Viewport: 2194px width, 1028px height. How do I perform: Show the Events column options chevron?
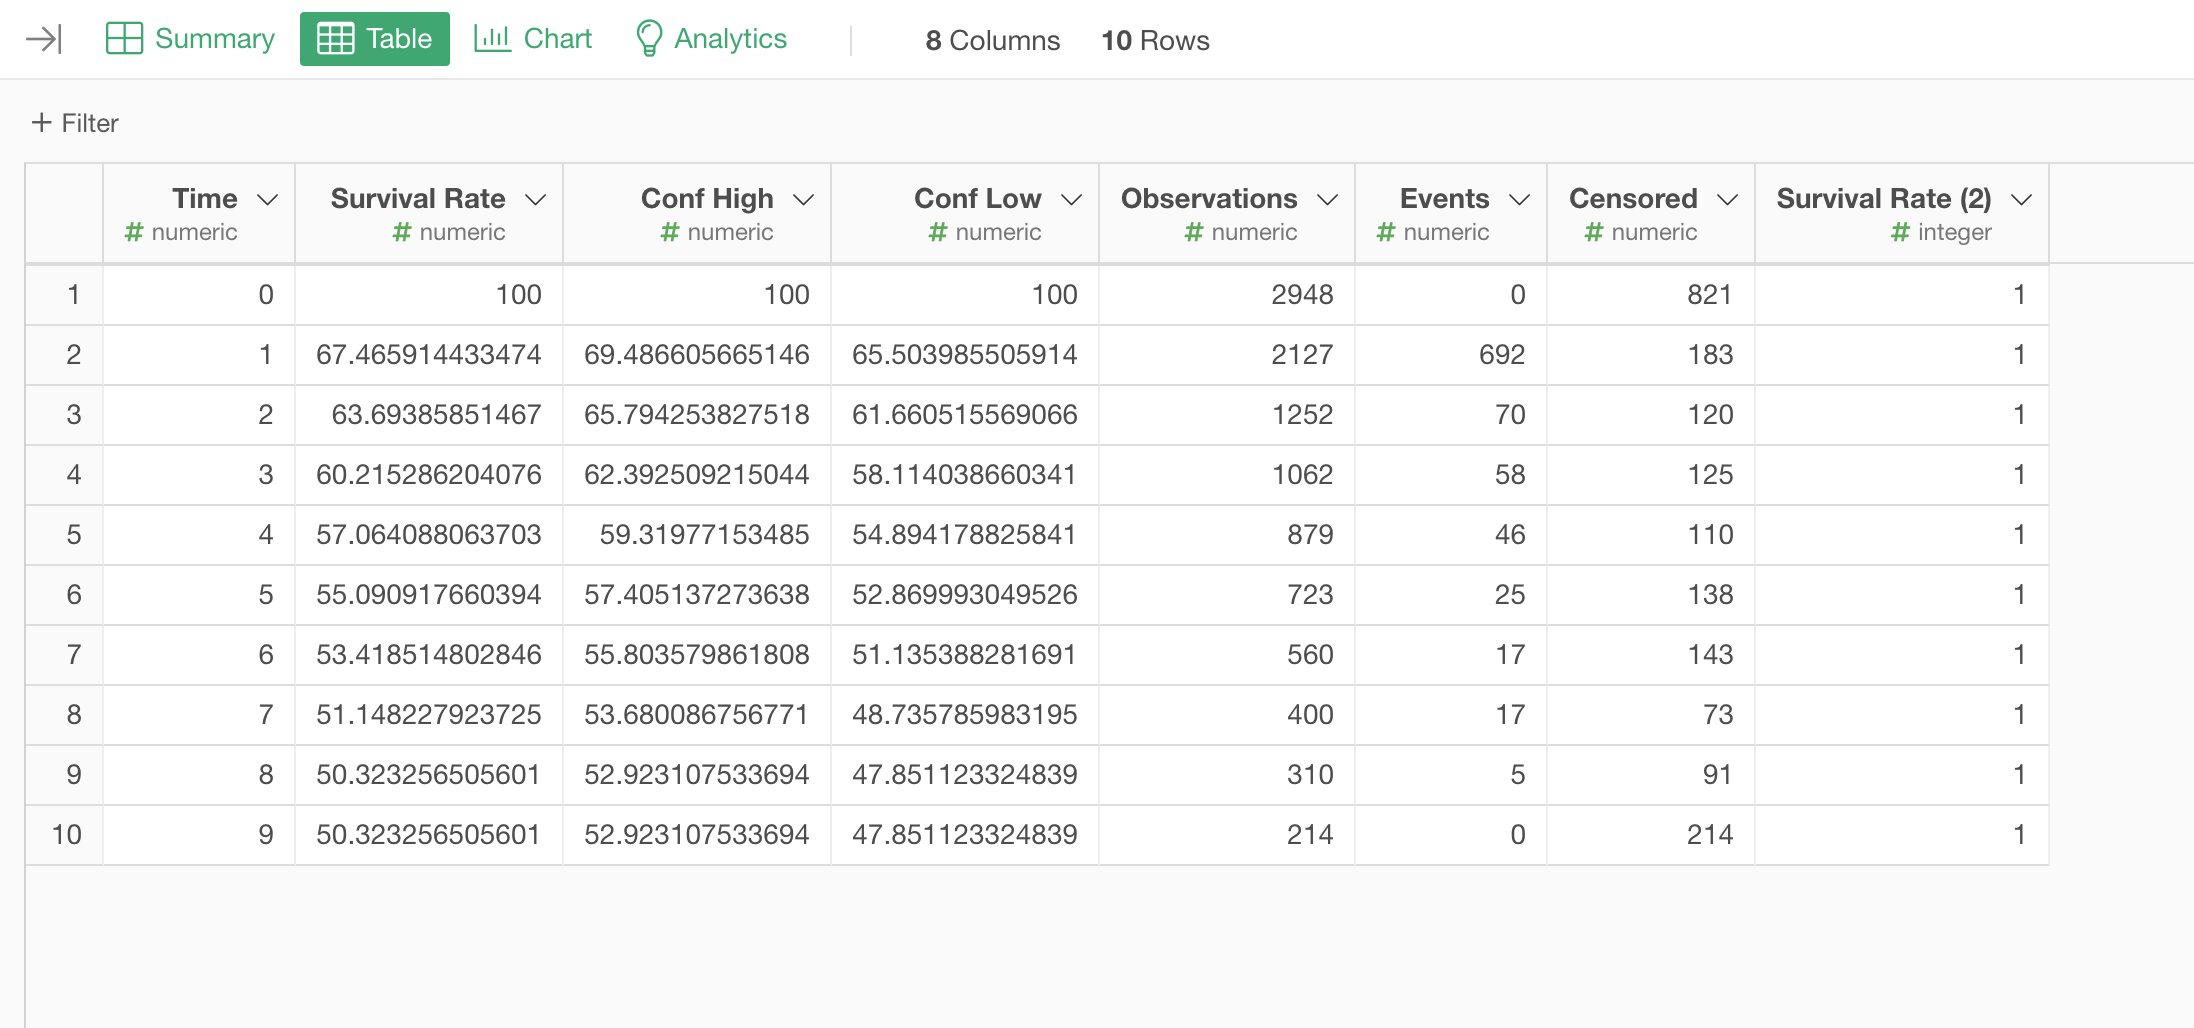(1519, 199)
